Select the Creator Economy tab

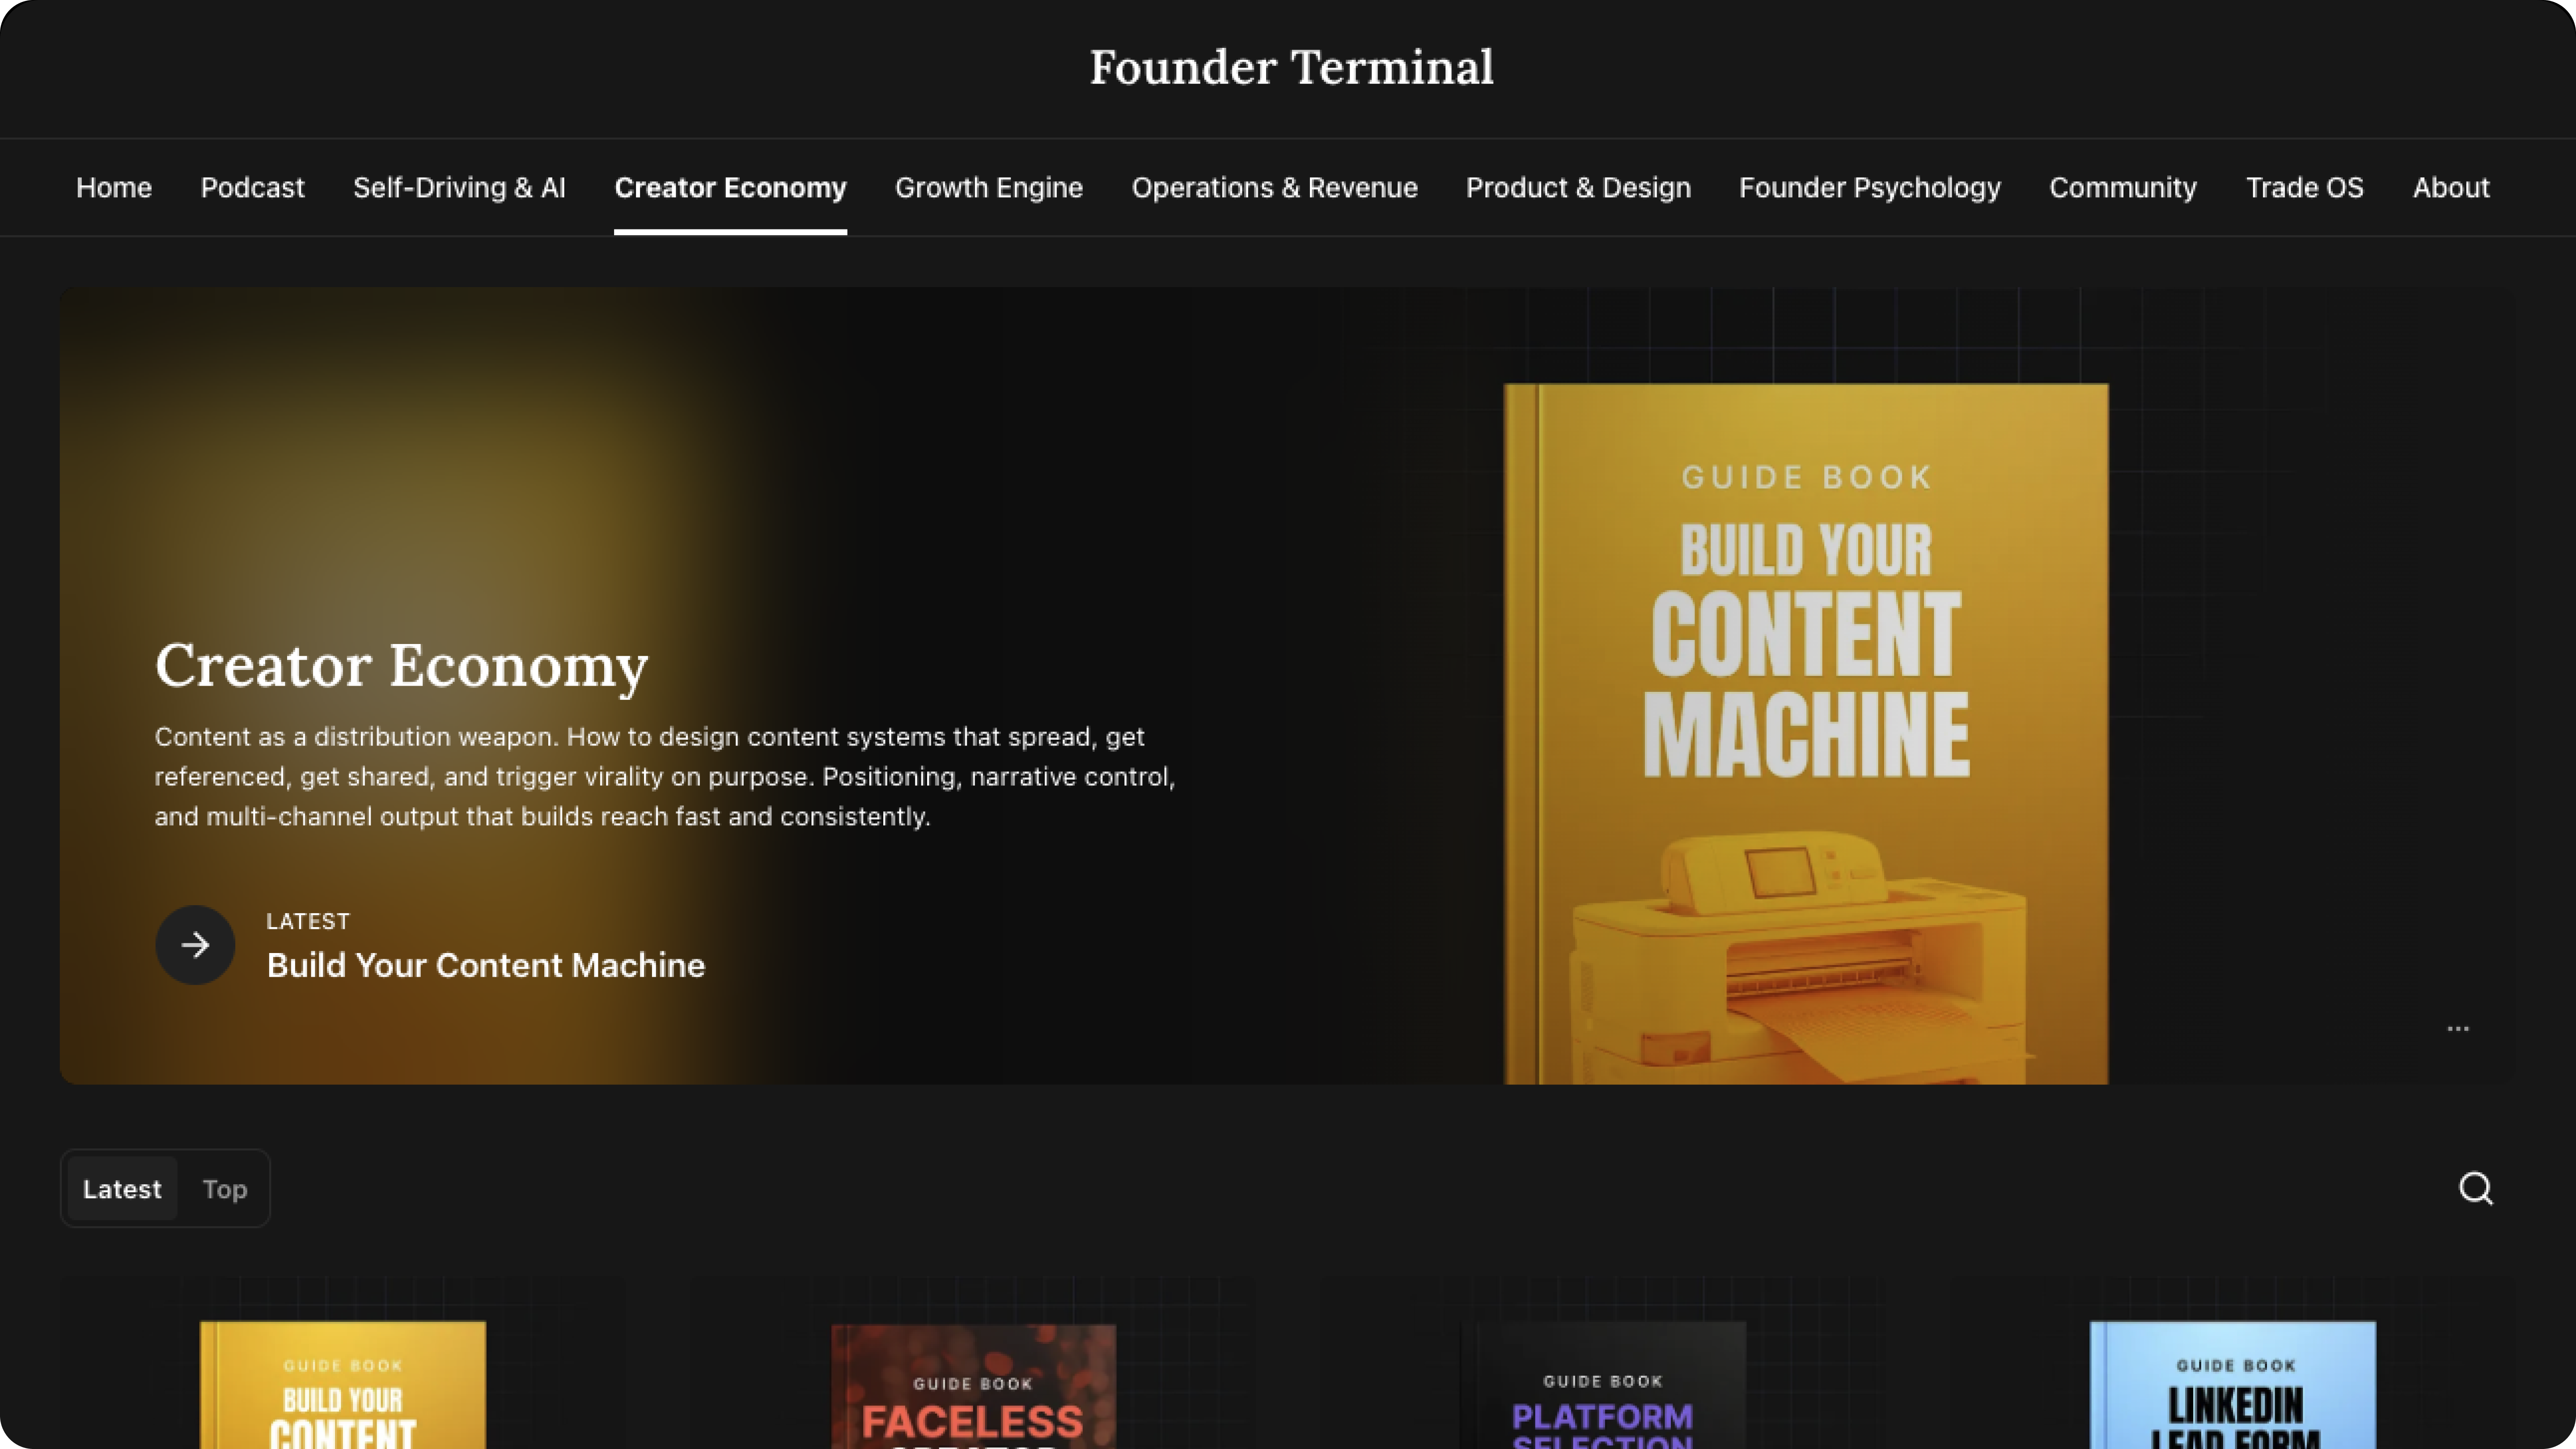click(730, 188)
